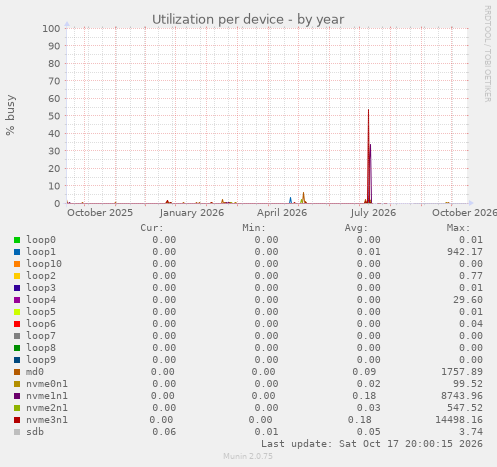
Task: Select the nvme2n1 legend label
Action: pyautogui.click(x=47, y=408)
